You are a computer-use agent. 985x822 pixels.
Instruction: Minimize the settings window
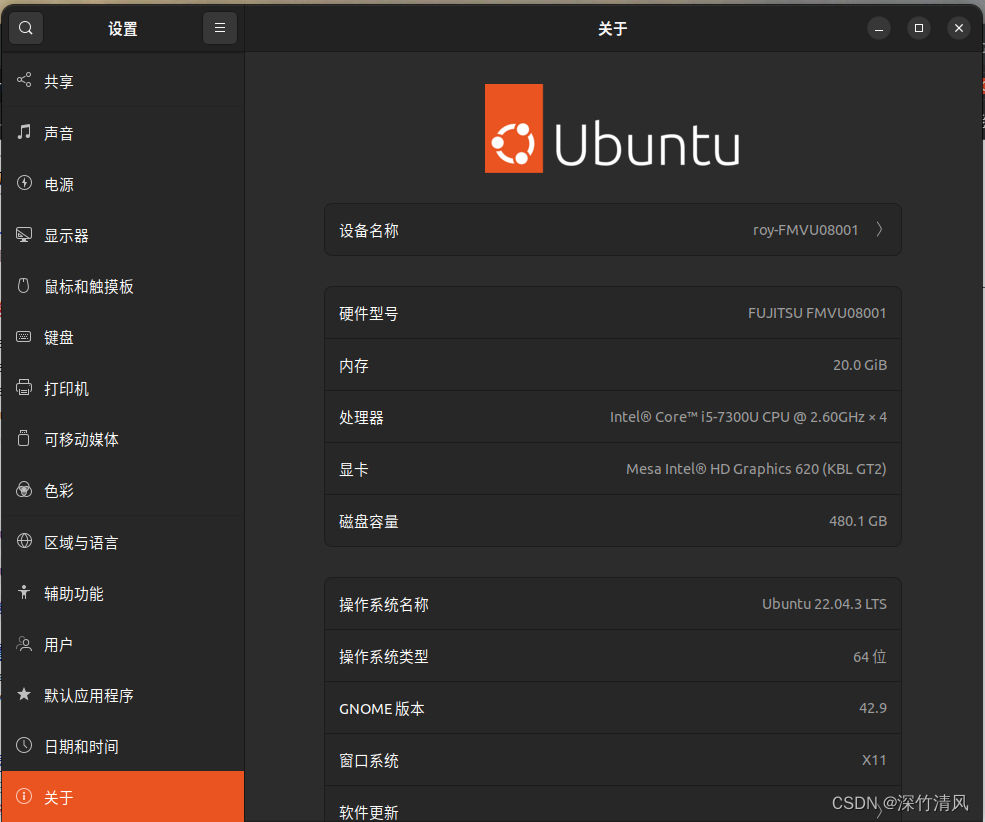[879, 28]
